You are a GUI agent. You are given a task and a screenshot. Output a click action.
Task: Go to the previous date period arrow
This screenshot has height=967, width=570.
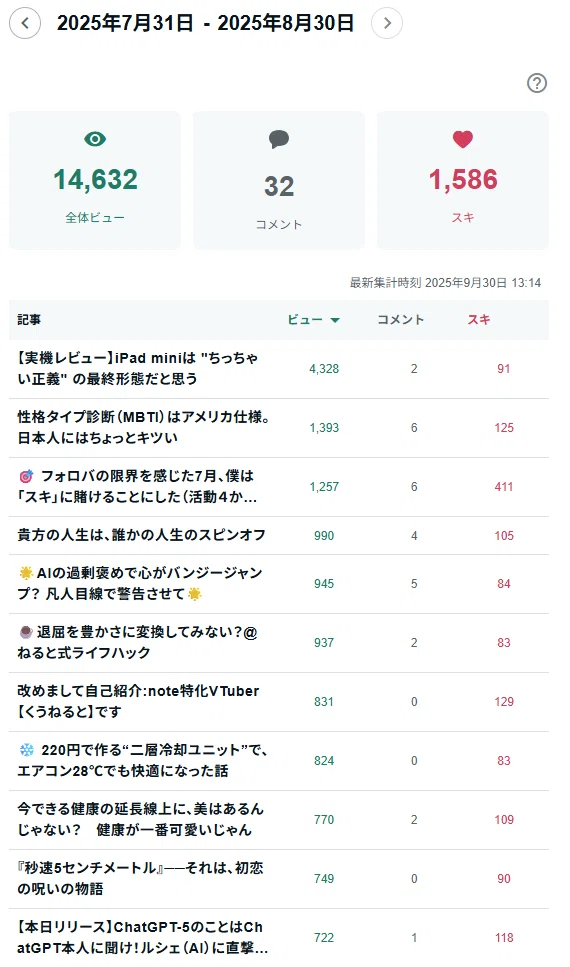click(25, 23)
